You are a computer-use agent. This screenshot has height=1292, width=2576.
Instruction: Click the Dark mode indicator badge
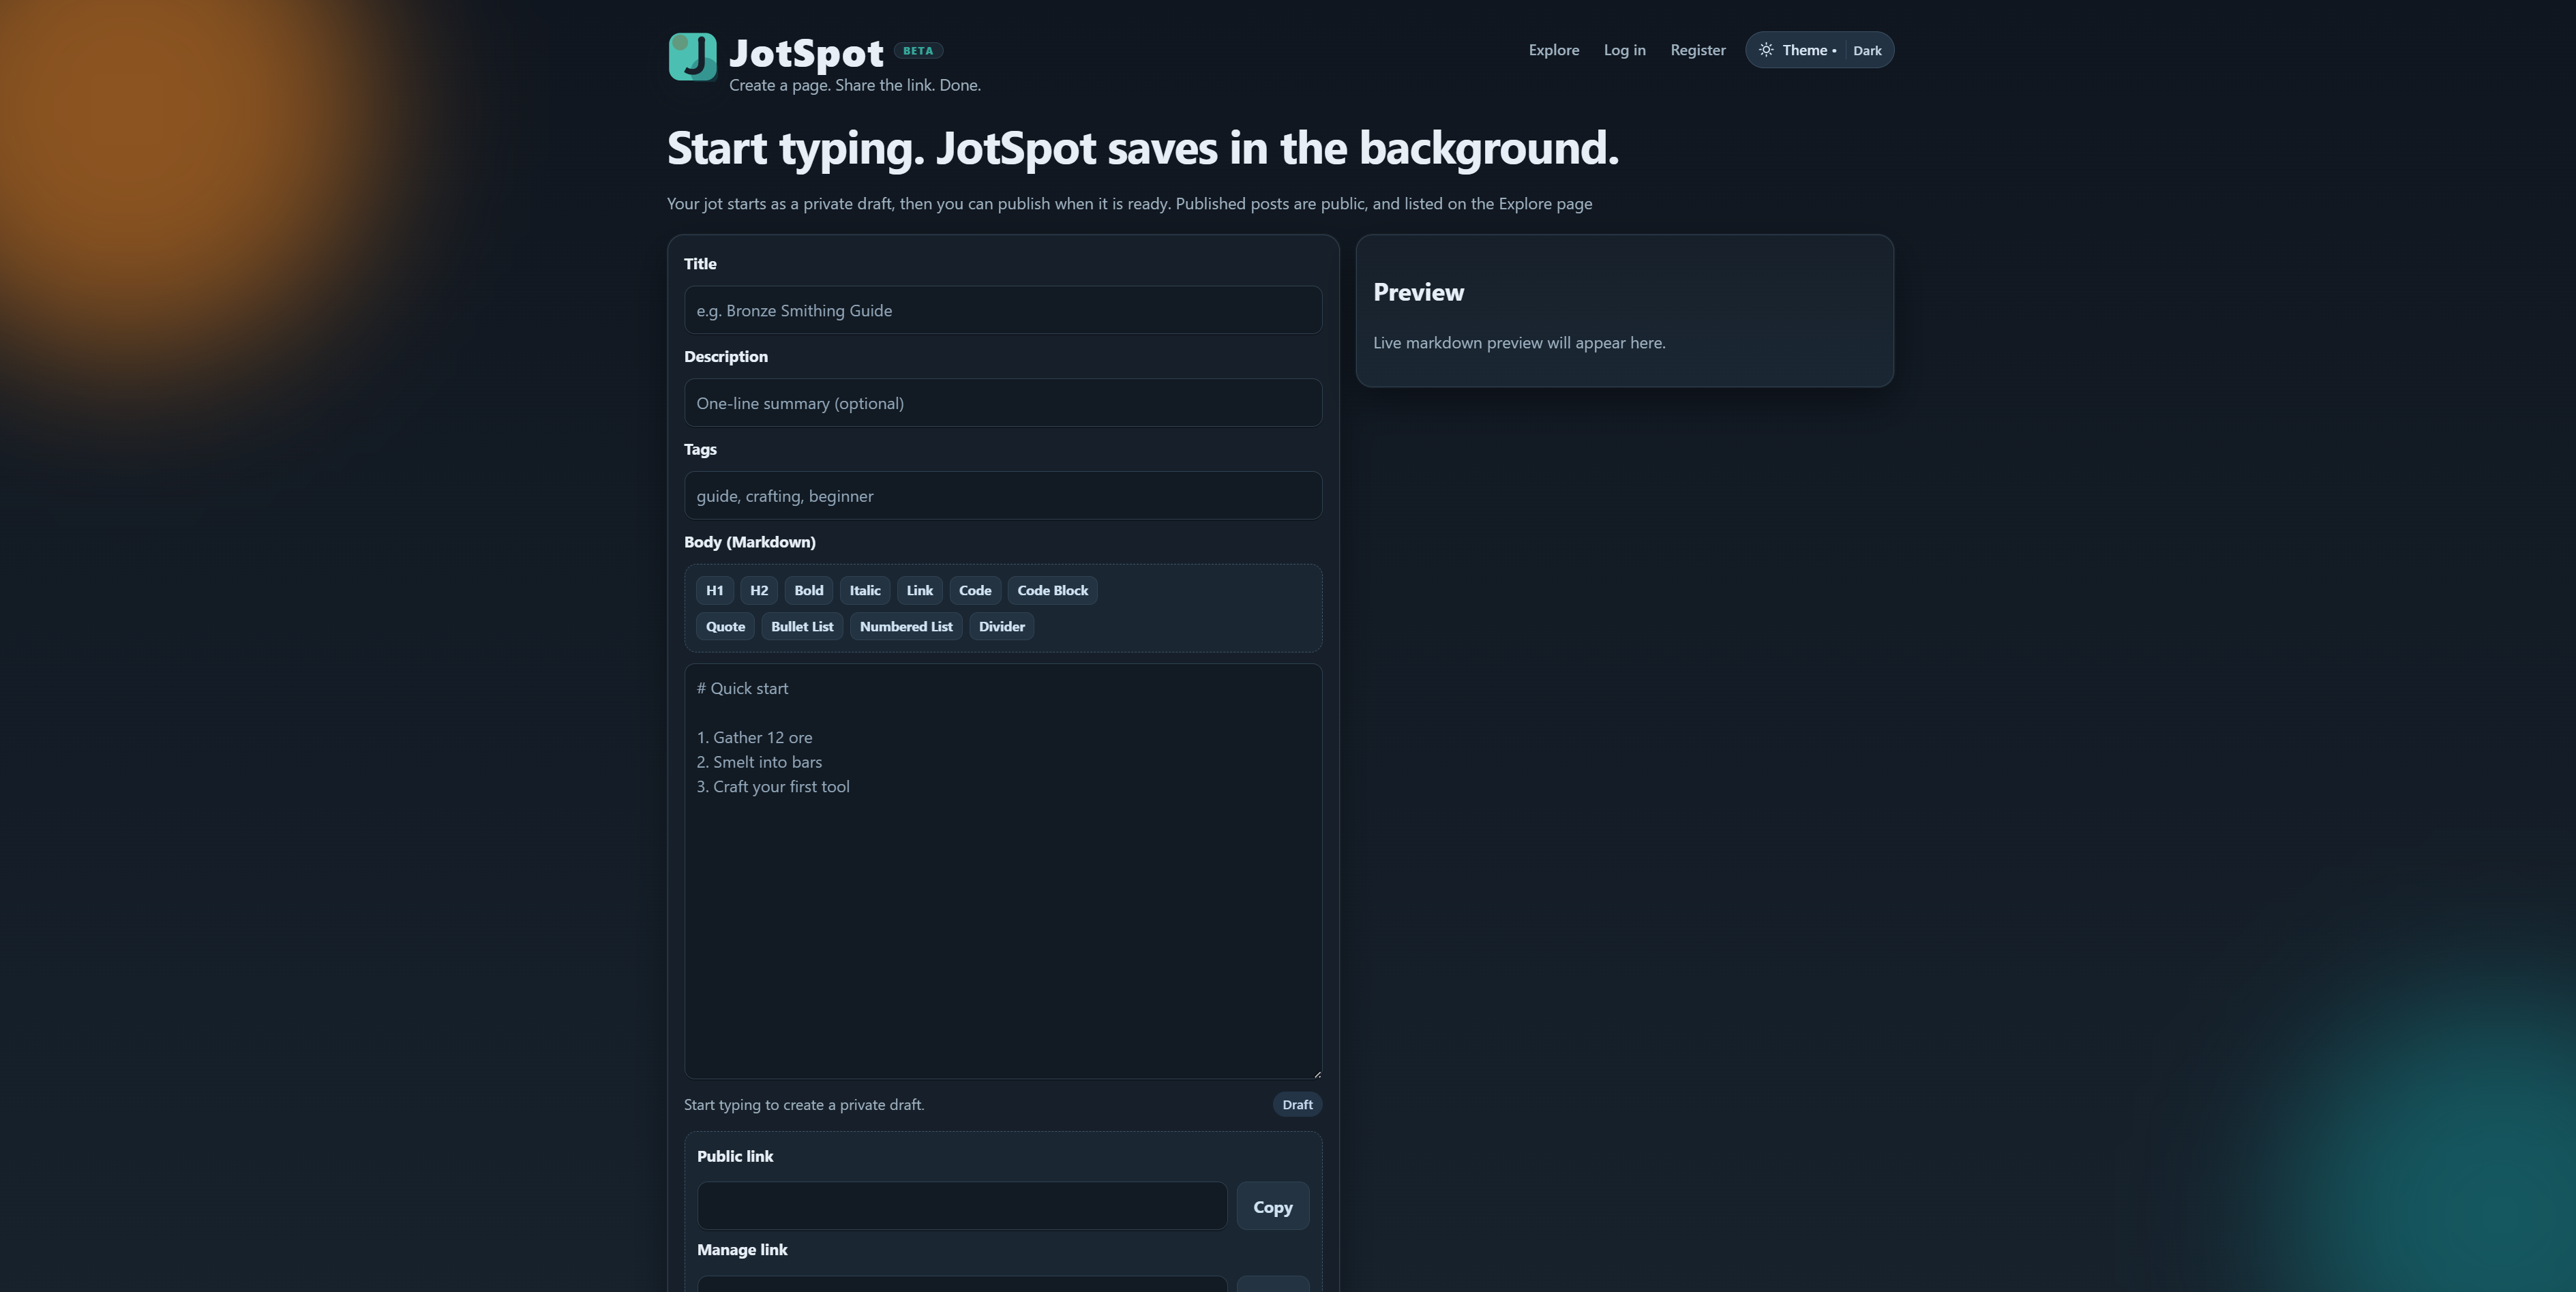[x=1867, y=50]
